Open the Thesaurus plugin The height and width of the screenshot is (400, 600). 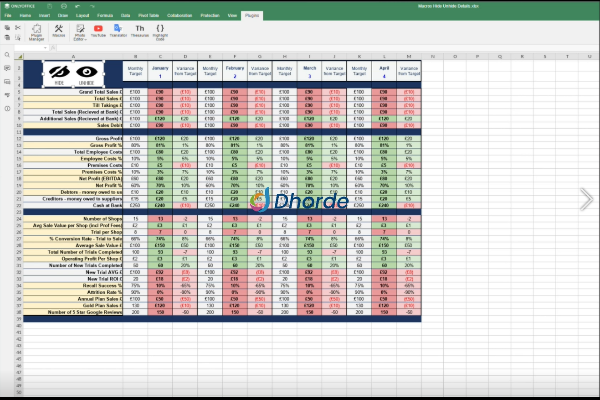(x=142, y=32)
